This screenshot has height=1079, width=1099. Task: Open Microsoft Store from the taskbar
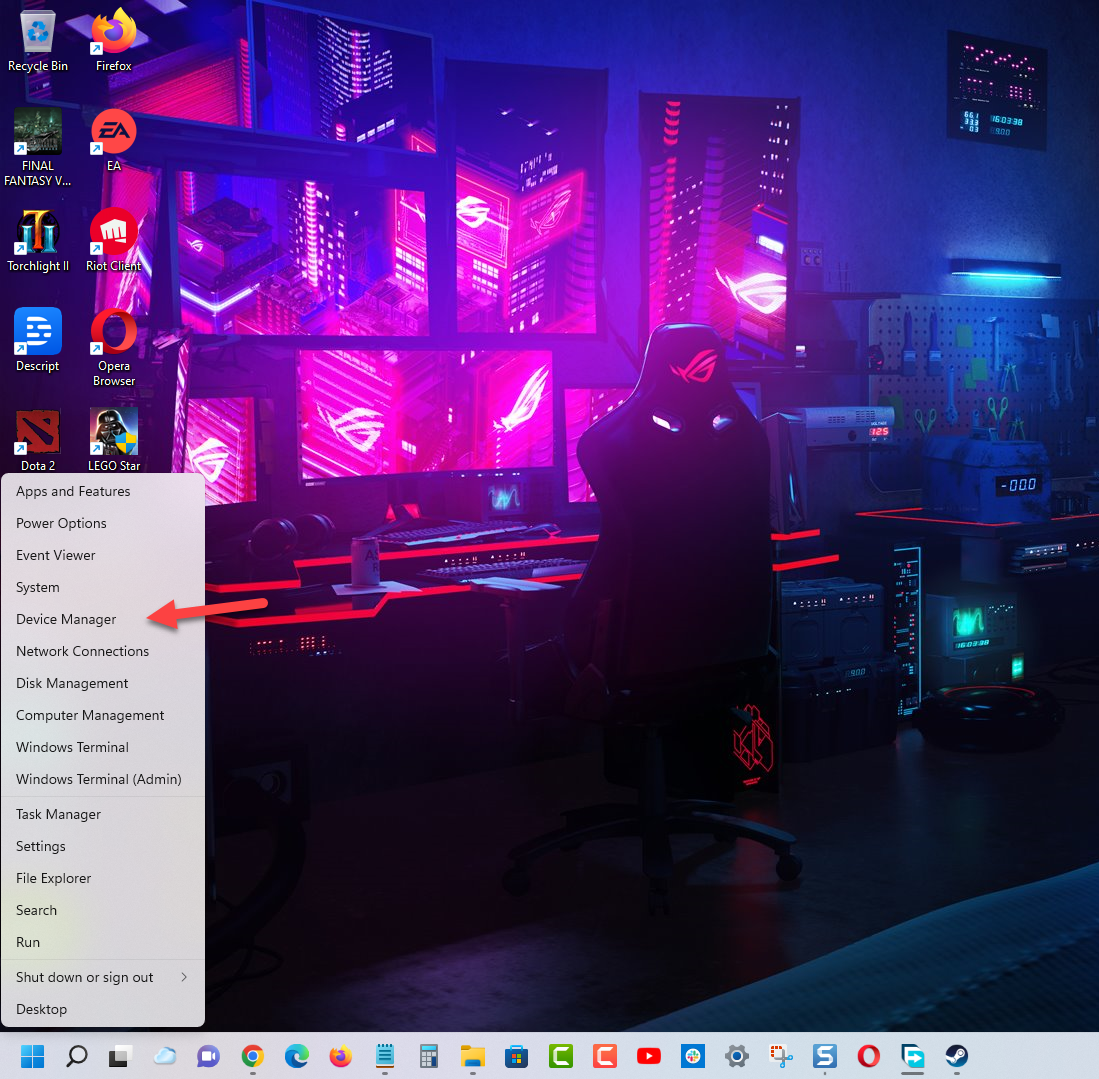click(x=517, y=1056)
